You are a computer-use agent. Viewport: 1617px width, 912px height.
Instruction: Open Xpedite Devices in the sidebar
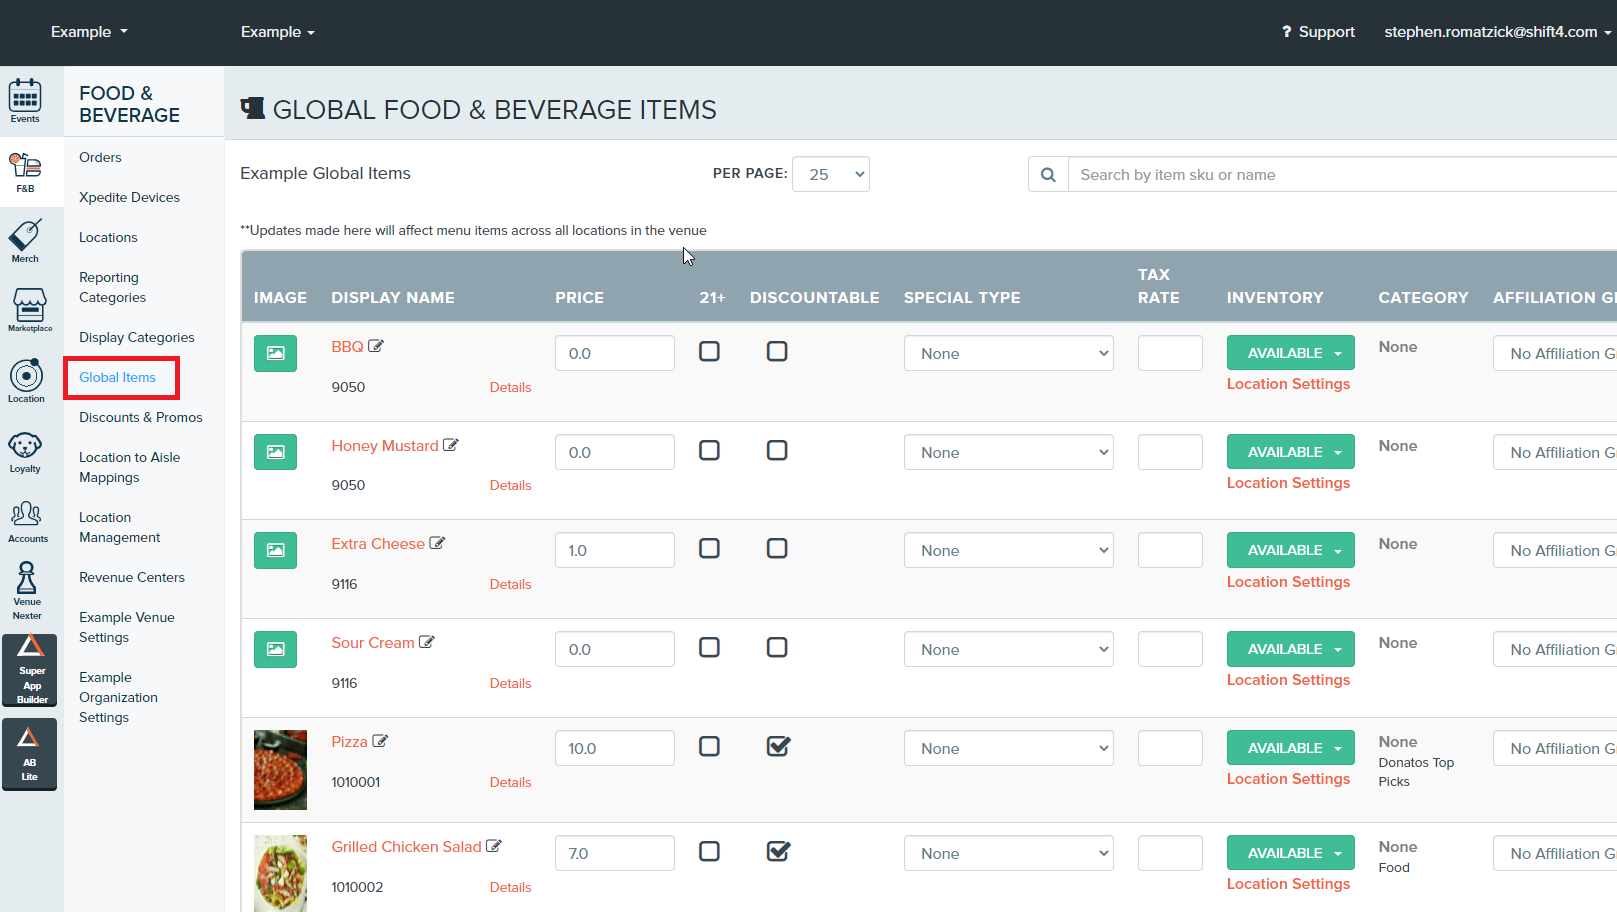[130, 197]
